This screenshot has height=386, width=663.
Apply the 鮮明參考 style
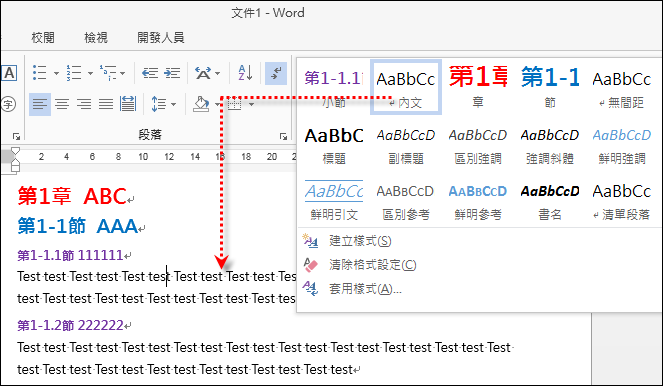pos(478,201)
